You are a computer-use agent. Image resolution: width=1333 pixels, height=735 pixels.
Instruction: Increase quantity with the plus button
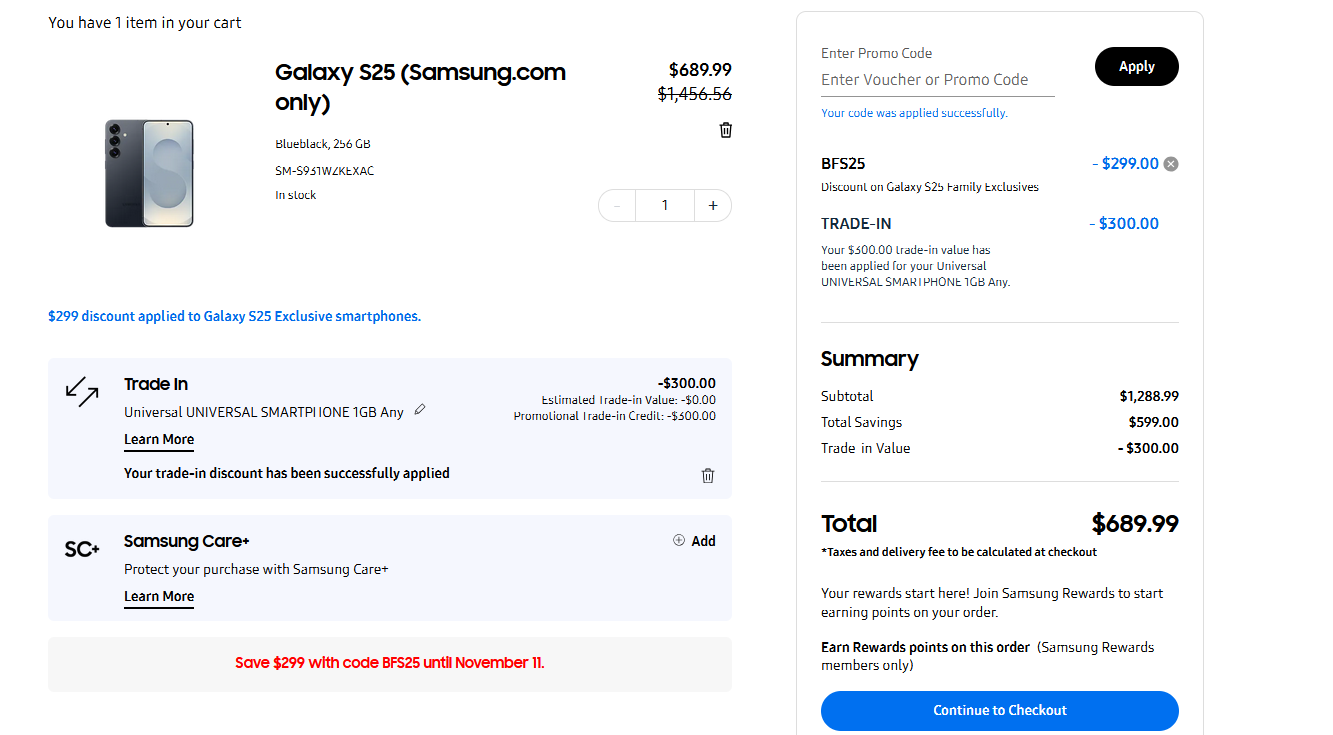pyautogui.click(x=713, y=206)
